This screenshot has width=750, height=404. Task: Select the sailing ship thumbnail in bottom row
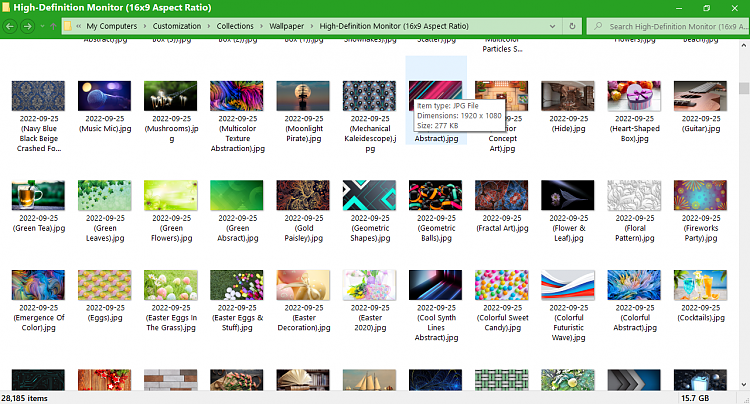pyautogui.click(x=369, y=380)
